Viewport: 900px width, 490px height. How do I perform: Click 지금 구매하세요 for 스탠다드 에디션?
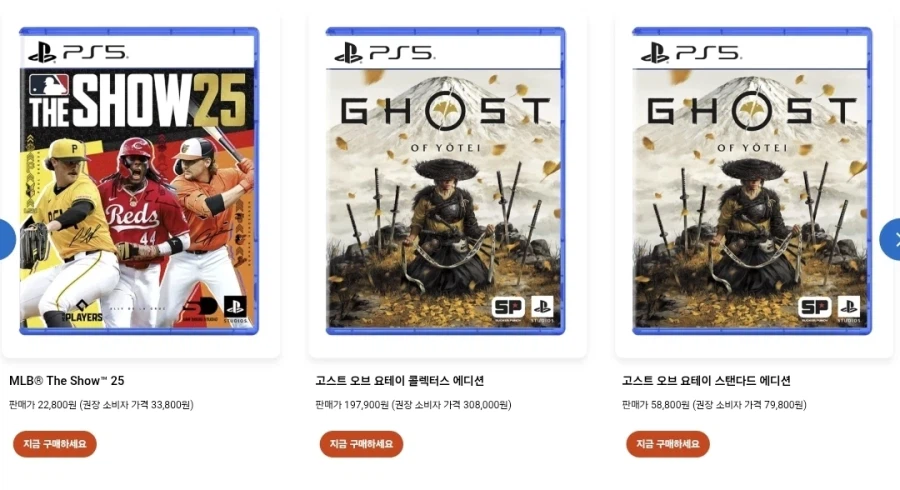click(668, 444)
